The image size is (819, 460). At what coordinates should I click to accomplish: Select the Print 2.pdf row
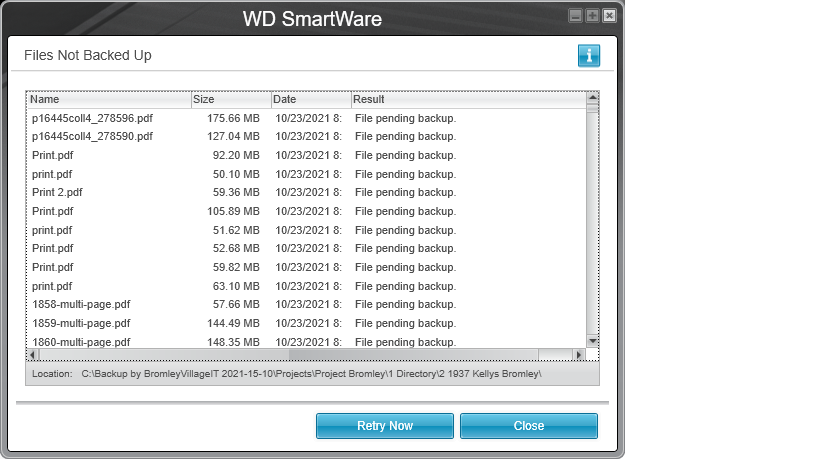[57, 193]
